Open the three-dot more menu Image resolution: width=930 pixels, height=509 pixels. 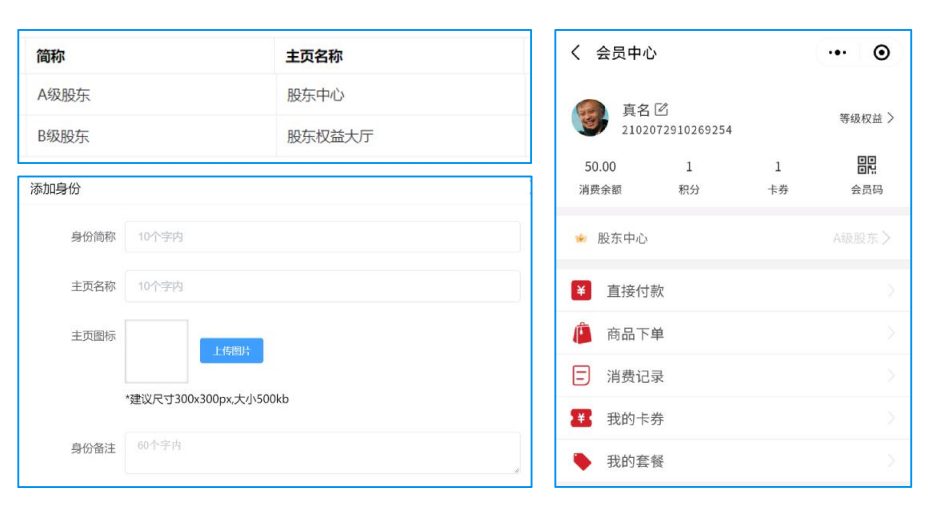click(838, 53)
